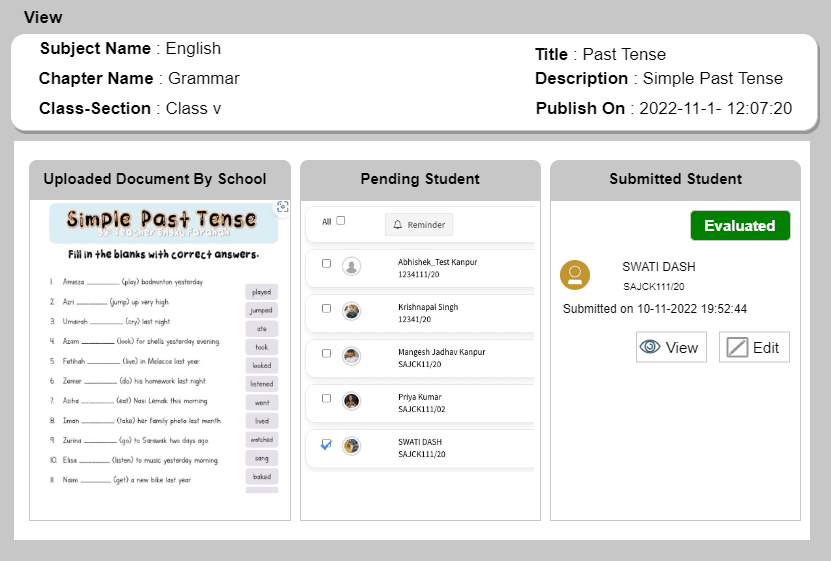The height and width of the screenshot is (561, 831).
Task: Send a Reminder to pending students
Action: 419,225
